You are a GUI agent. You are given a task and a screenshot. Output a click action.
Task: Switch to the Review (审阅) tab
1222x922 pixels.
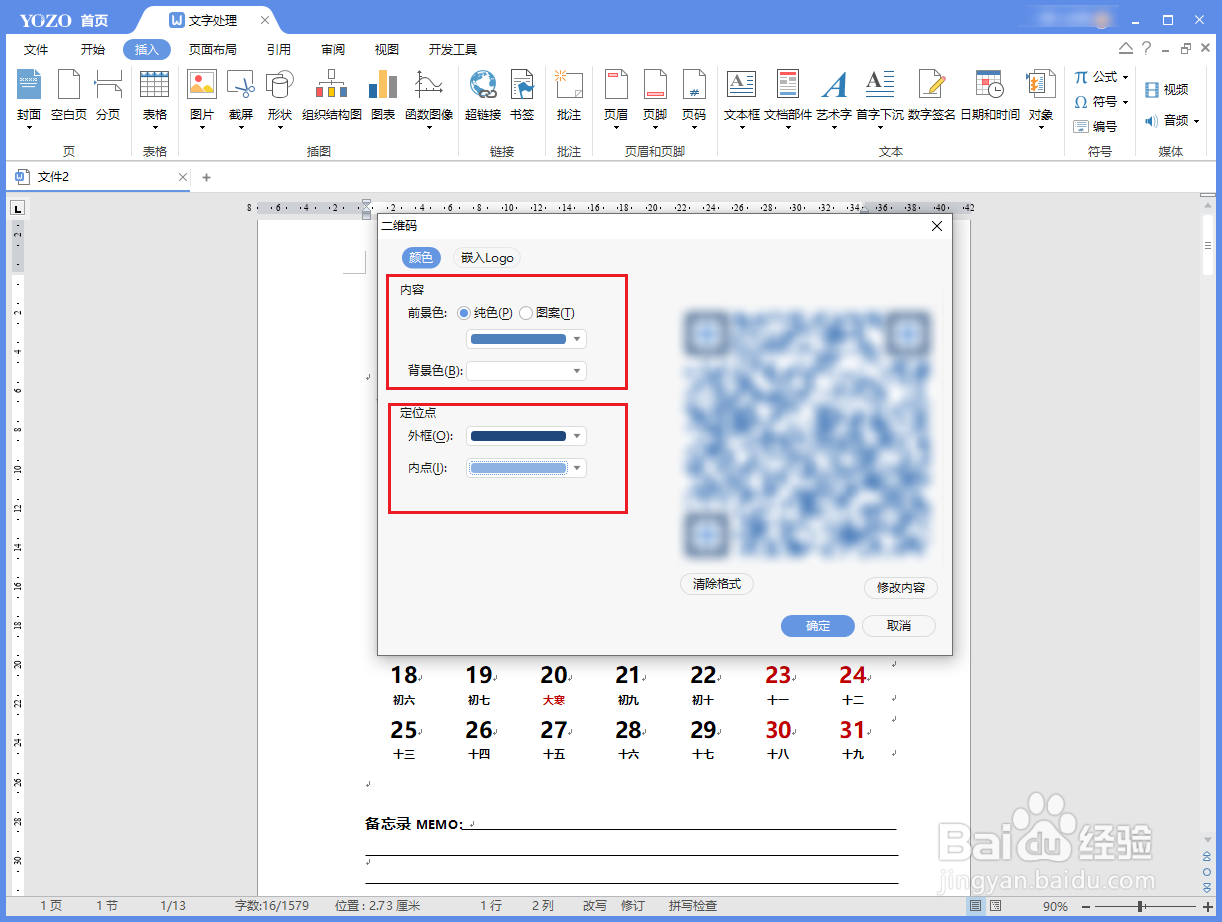pos(333,49)
